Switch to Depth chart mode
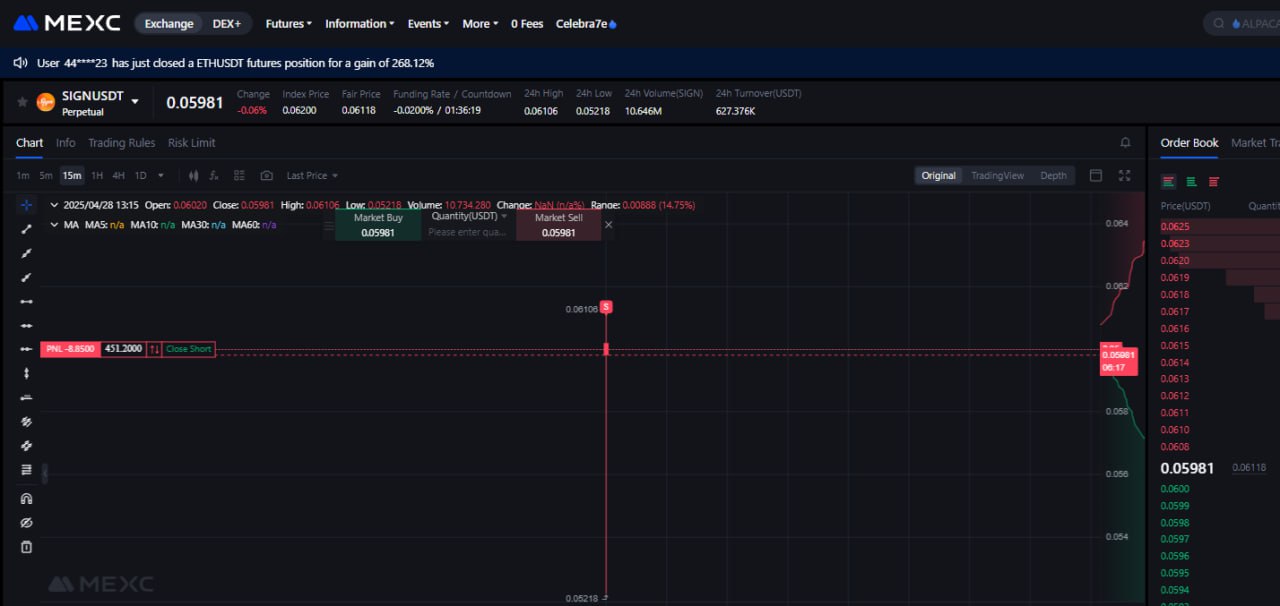Viewport: 1280px width, 606px height. click(1054, 175)
